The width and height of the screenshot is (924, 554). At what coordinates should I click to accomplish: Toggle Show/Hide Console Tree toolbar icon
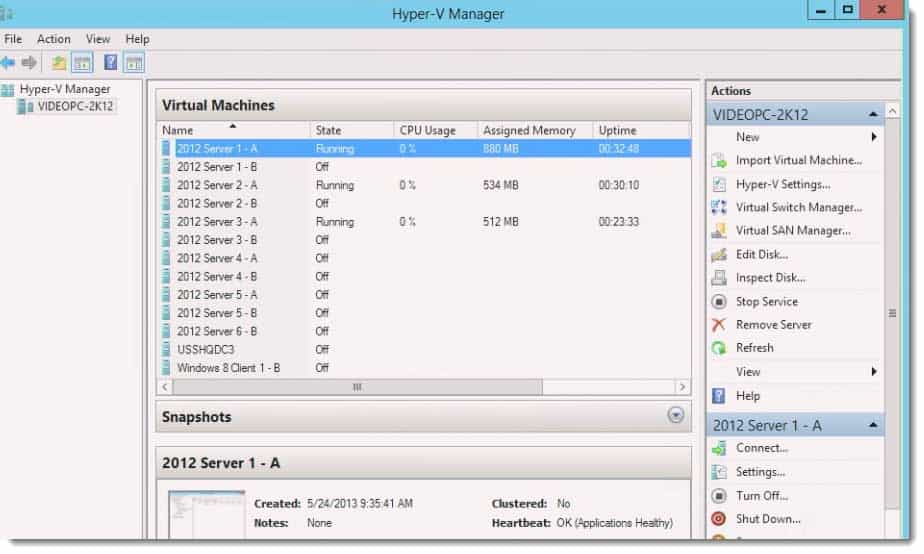[82, 62]
